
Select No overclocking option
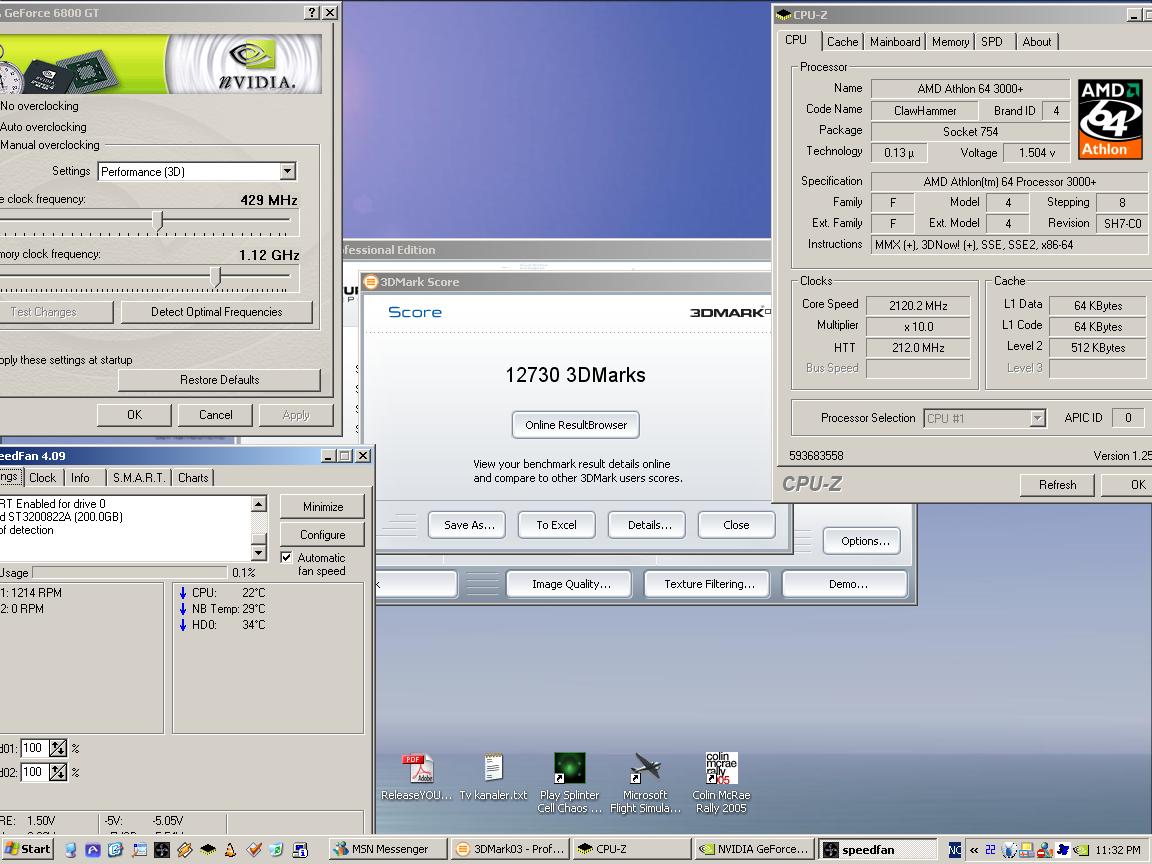pyautogui.click(x=40, y=106)
